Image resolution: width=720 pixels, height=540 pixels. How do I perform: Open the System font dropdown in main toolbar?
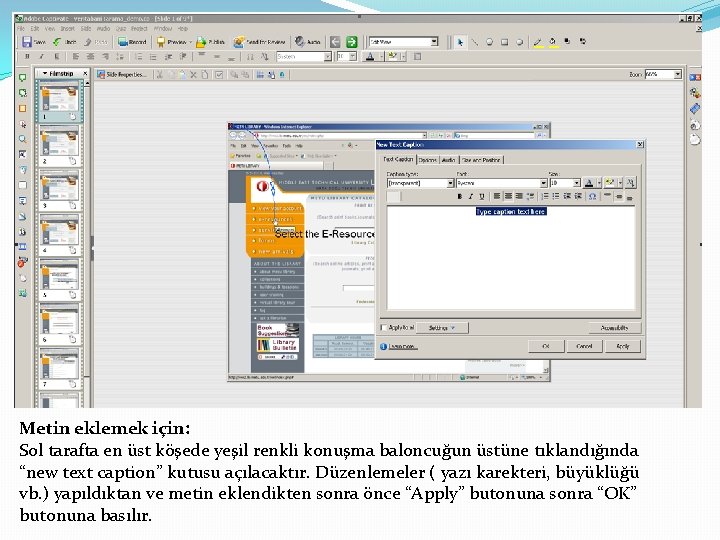click(x=327, y=56)
